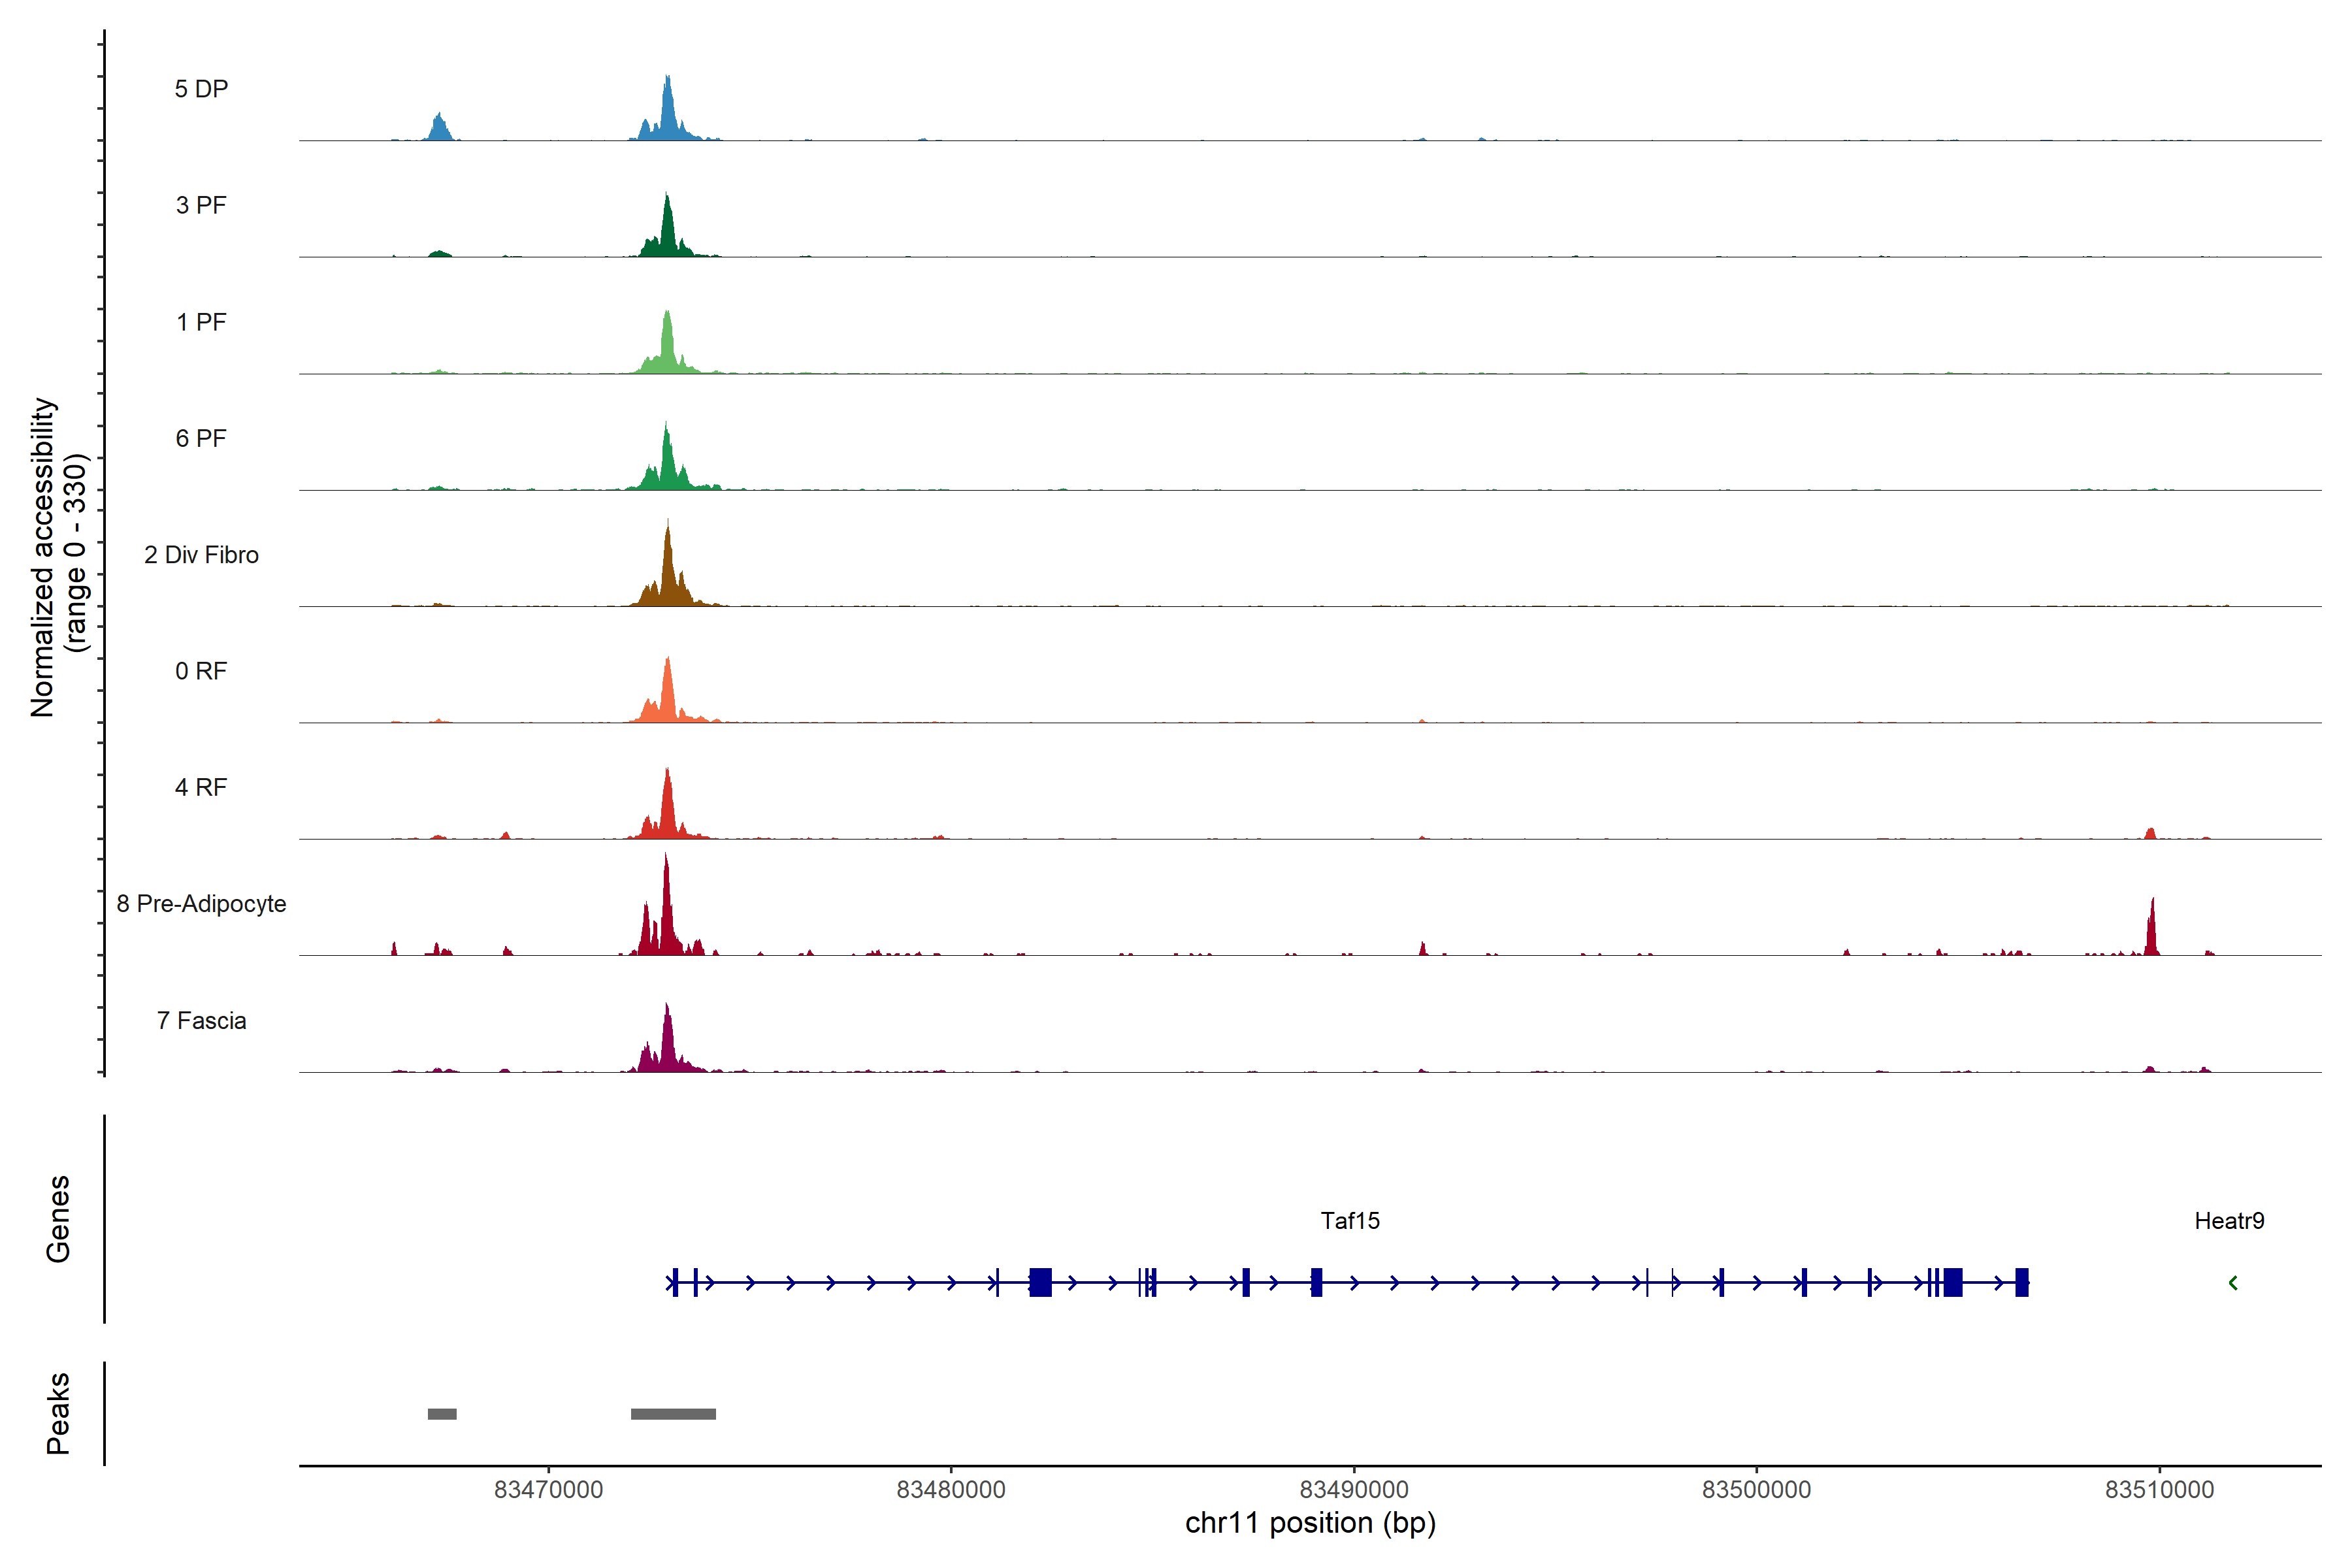Click the smaller gray peak bar

(442, 1413)
